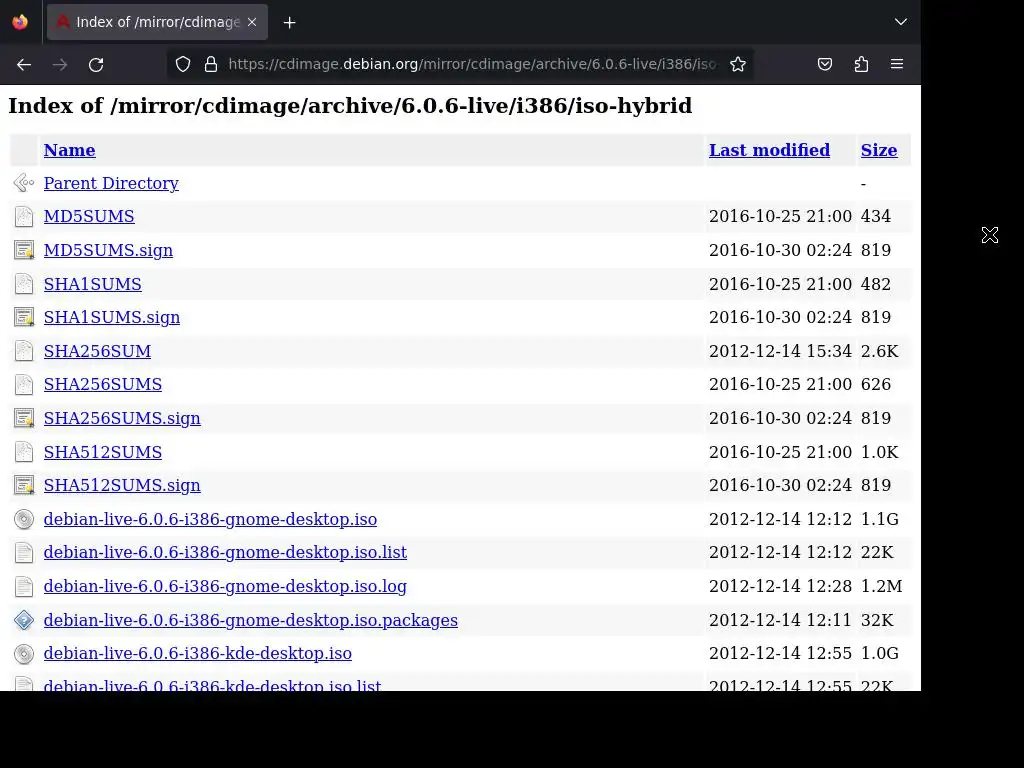Open the SHA1SUMS file link
This screenshot has height=768, width=1024.
93,284
